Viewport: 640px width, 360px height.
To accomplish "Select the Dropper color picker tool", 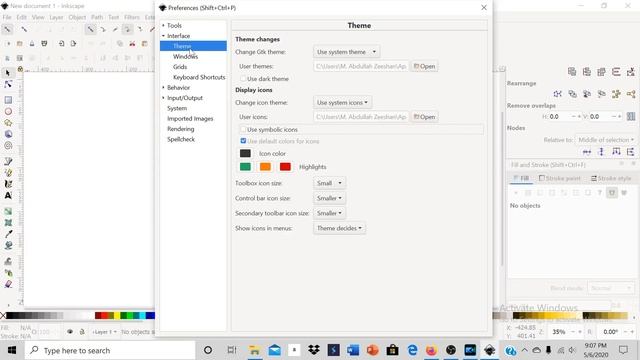I will pos(8,234).
